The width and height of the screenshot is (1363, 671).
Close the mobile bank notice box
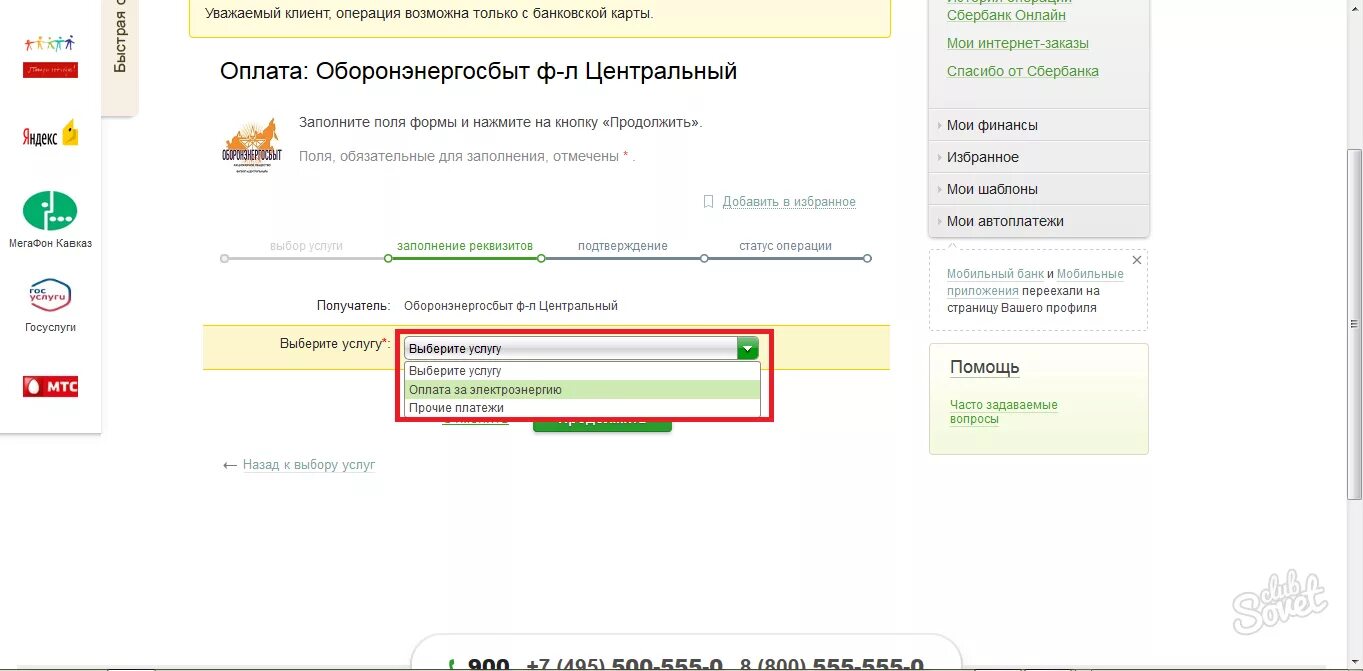(x=1136, y=260)
